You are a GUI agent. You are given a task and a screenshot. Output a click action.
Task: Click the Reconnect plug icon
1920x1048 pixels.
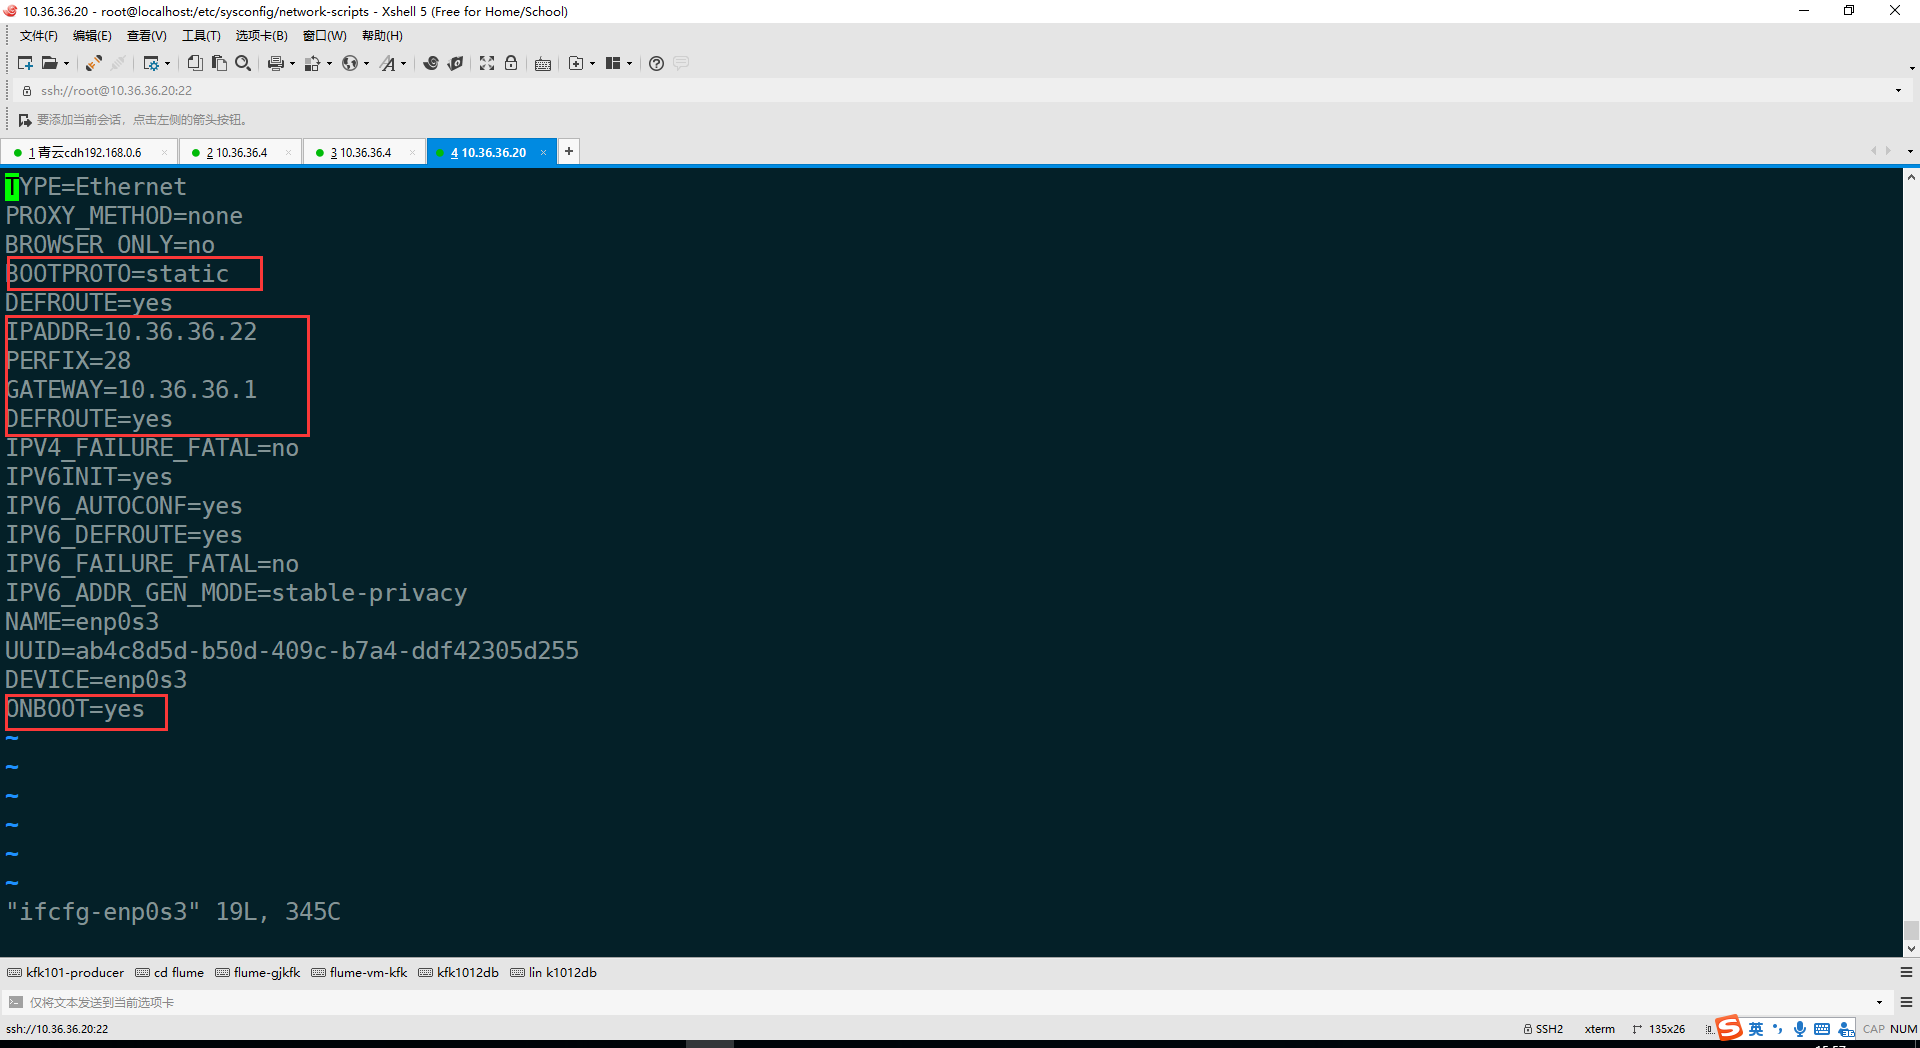(93, 63)
